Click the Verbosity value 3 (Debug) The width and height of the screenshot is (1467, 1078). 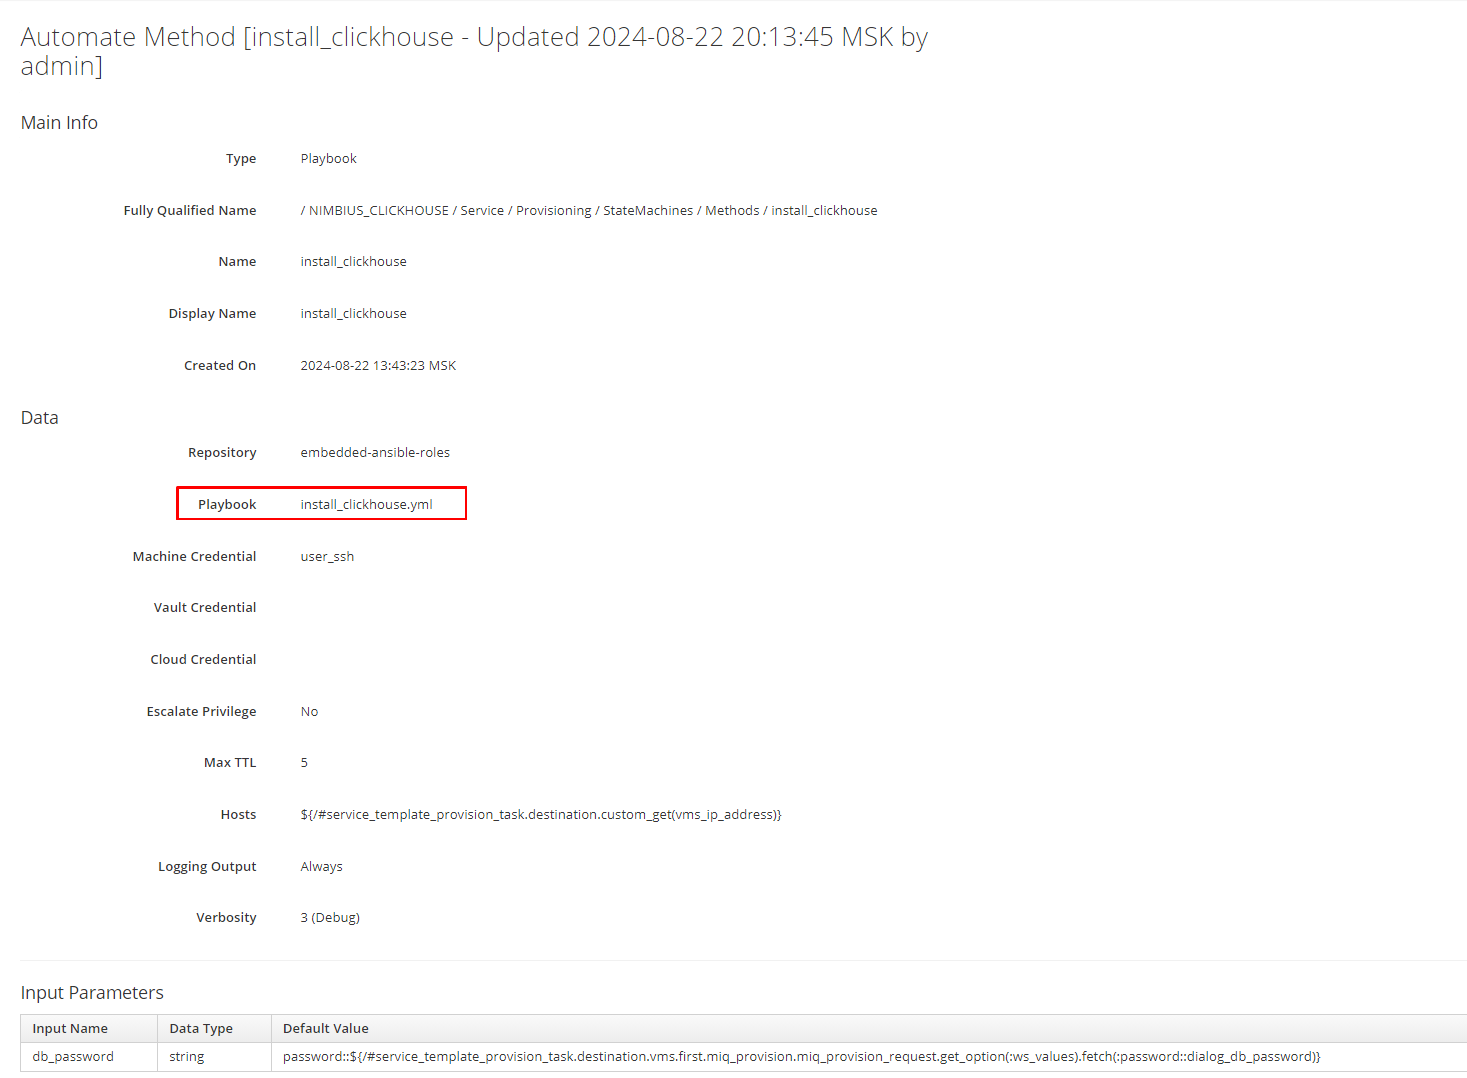(x=330, y=918)
